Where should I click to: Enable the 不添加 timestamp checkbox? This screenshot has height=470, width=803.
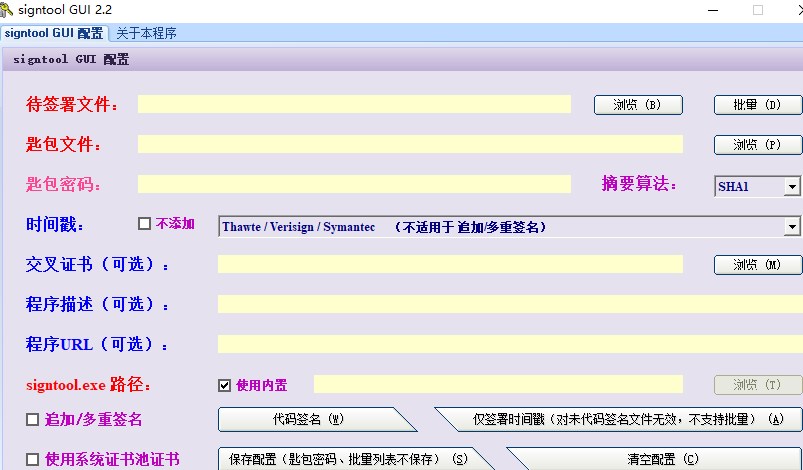[x=144, y=224]
